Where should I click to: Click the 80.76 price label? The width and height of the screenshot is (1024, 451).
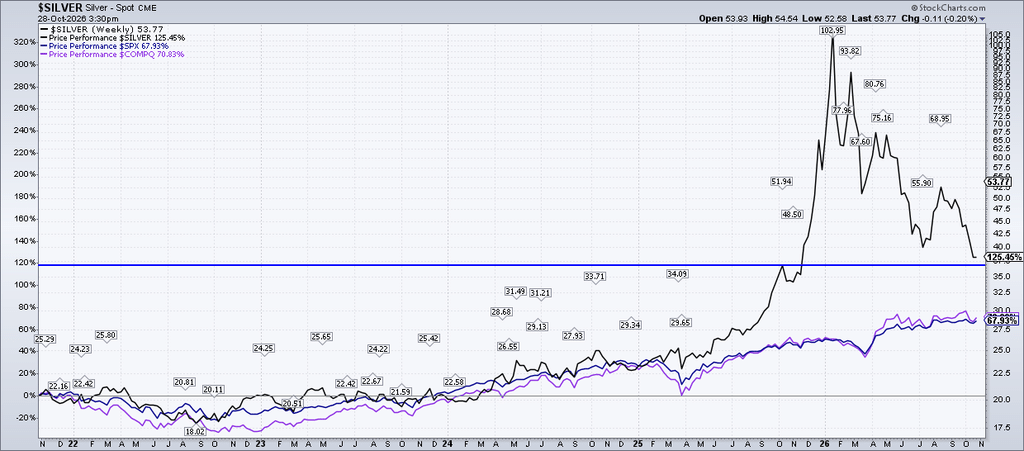coord(874,84)
